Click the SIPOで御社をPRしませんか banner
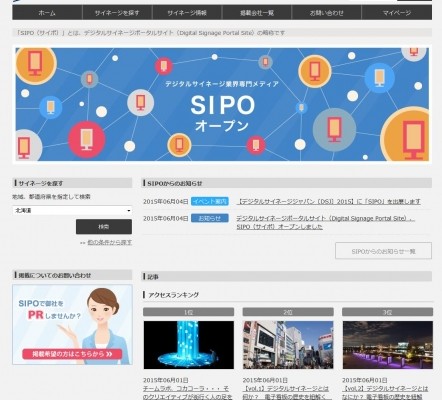The height and width of the screenshot is (400, 442). [72, 324]
